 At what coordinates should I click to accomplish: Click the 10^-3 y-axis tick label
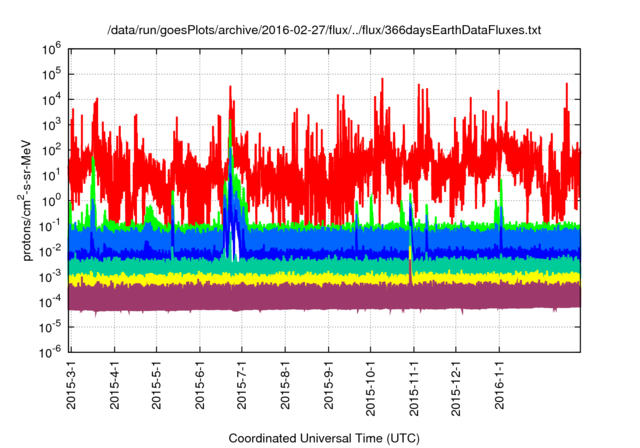pyautogui.click(x=50, y=277)
